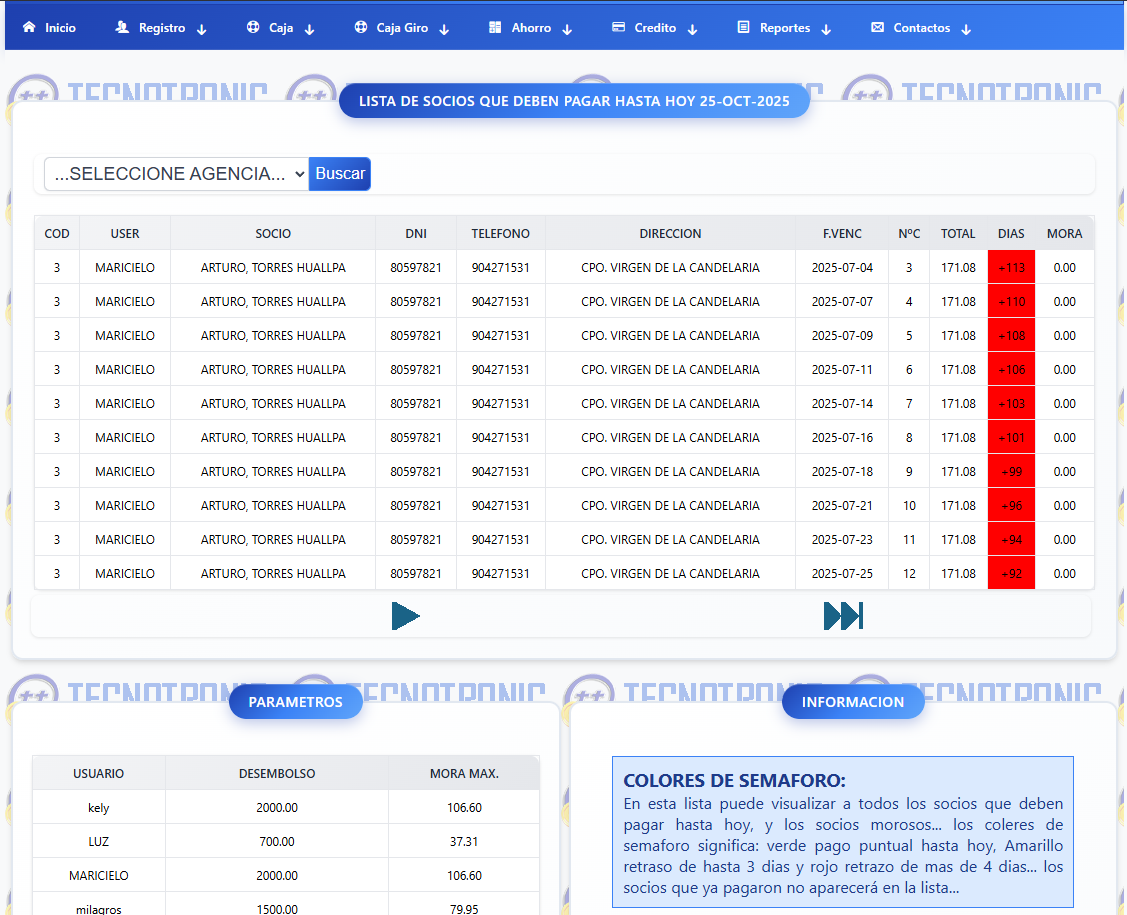Click the PARAMETROS section header
The width and height of the screenshot is (1127, 915).
tap(295, 702)
